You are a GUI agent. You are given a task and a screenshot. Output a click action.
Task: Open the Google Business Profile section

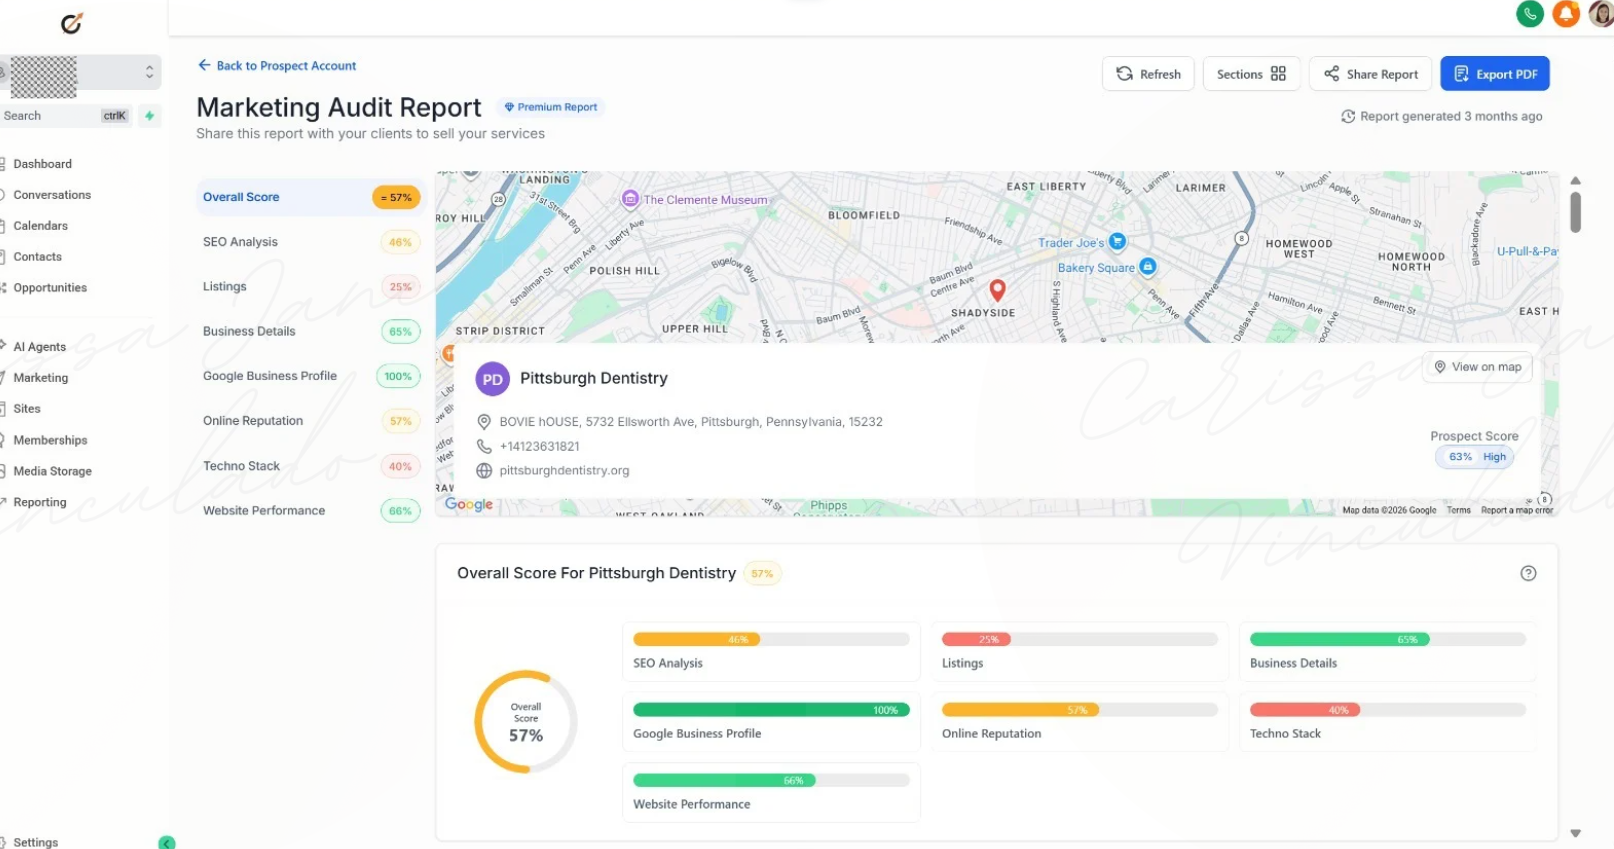(310, 376)
